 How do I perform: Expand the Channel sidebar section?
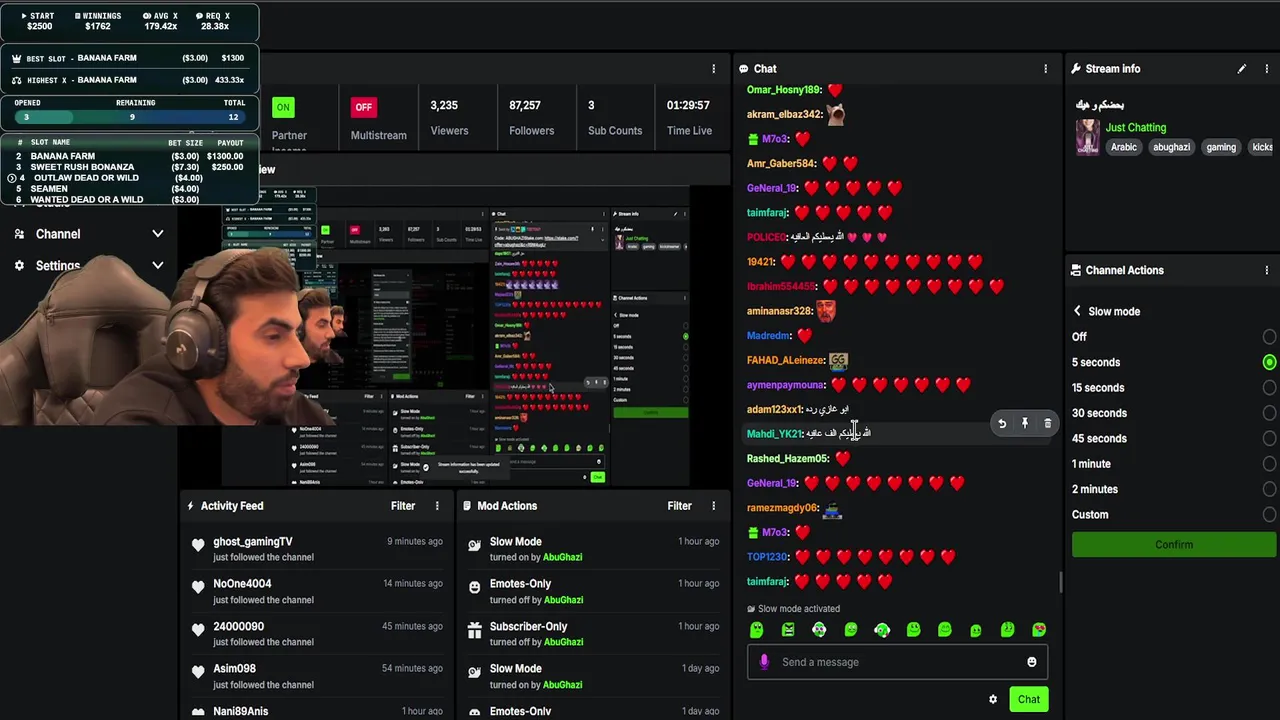(x=157, y=234)
